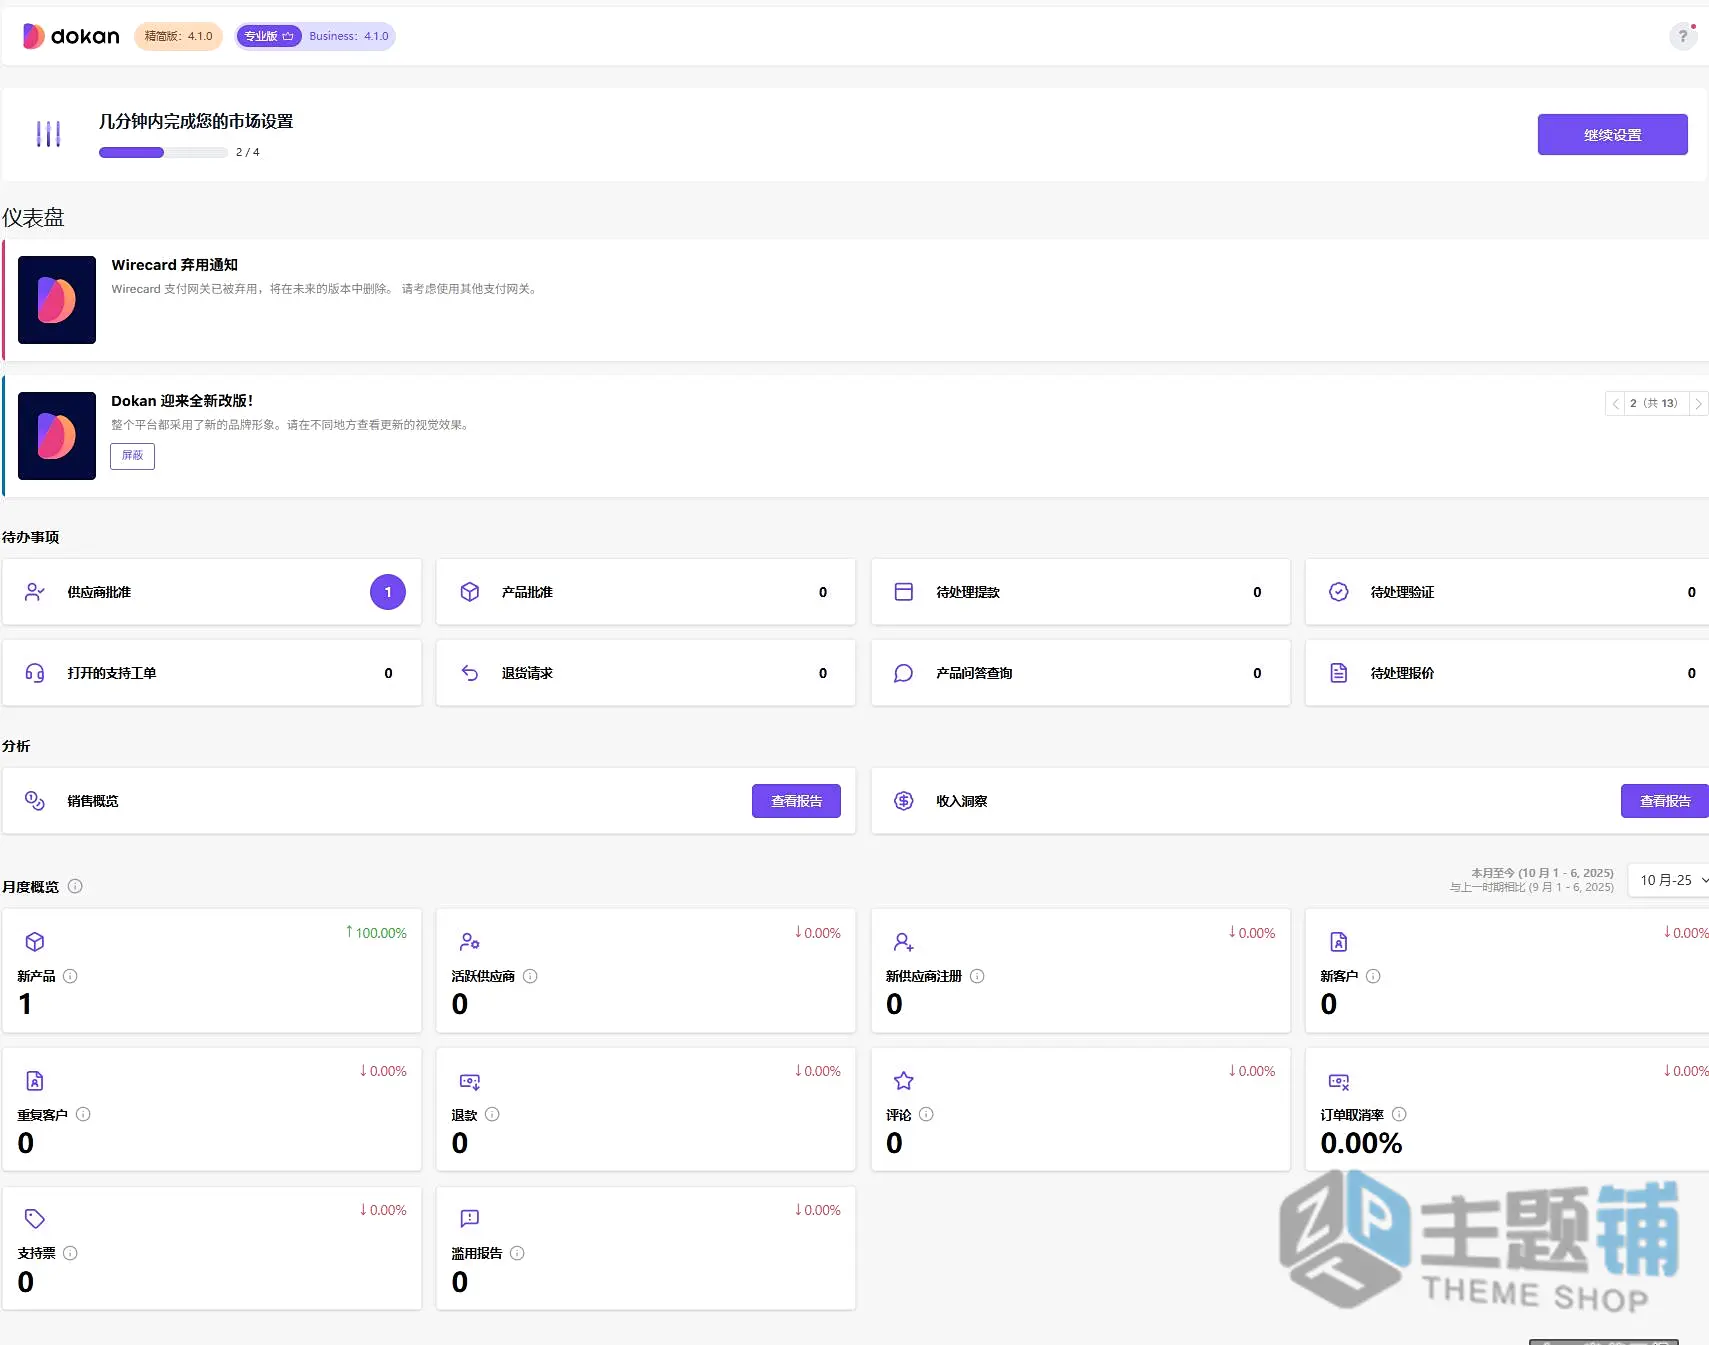
Task: Open the 10 月-25 month dropdown
Action: [1669, 880]
